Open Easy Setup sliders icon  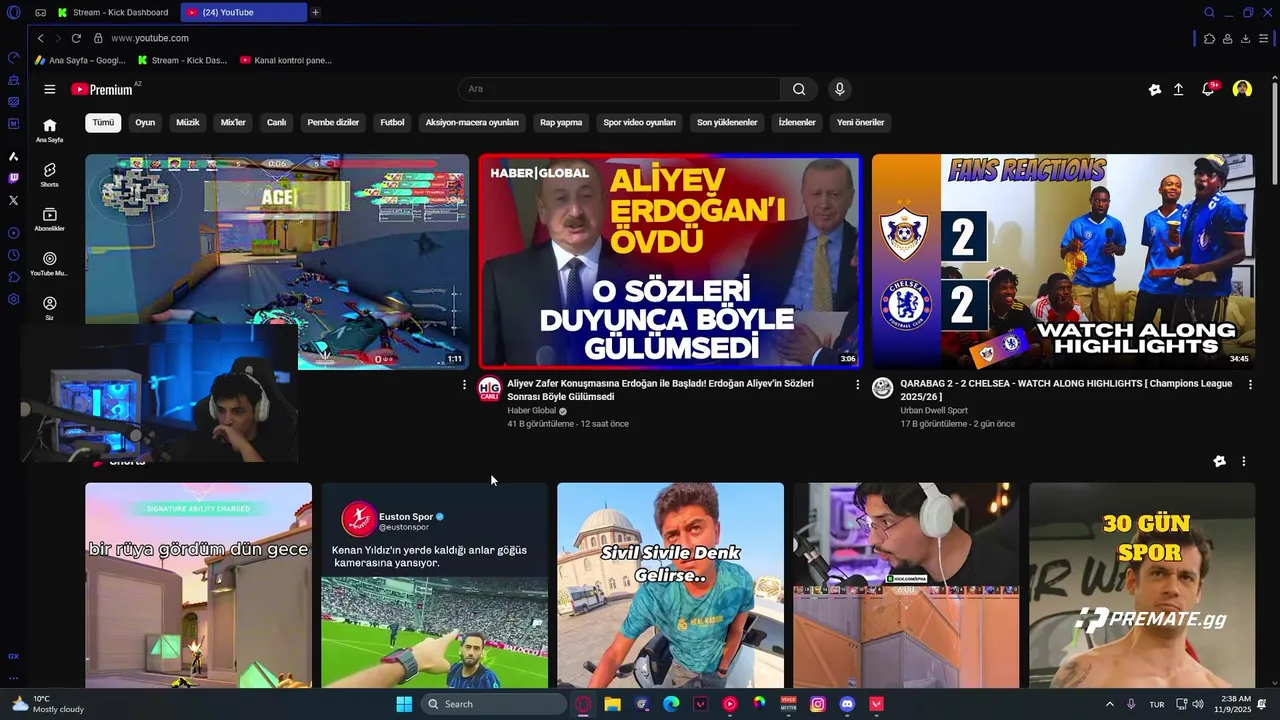click(x=1265, y=38)
